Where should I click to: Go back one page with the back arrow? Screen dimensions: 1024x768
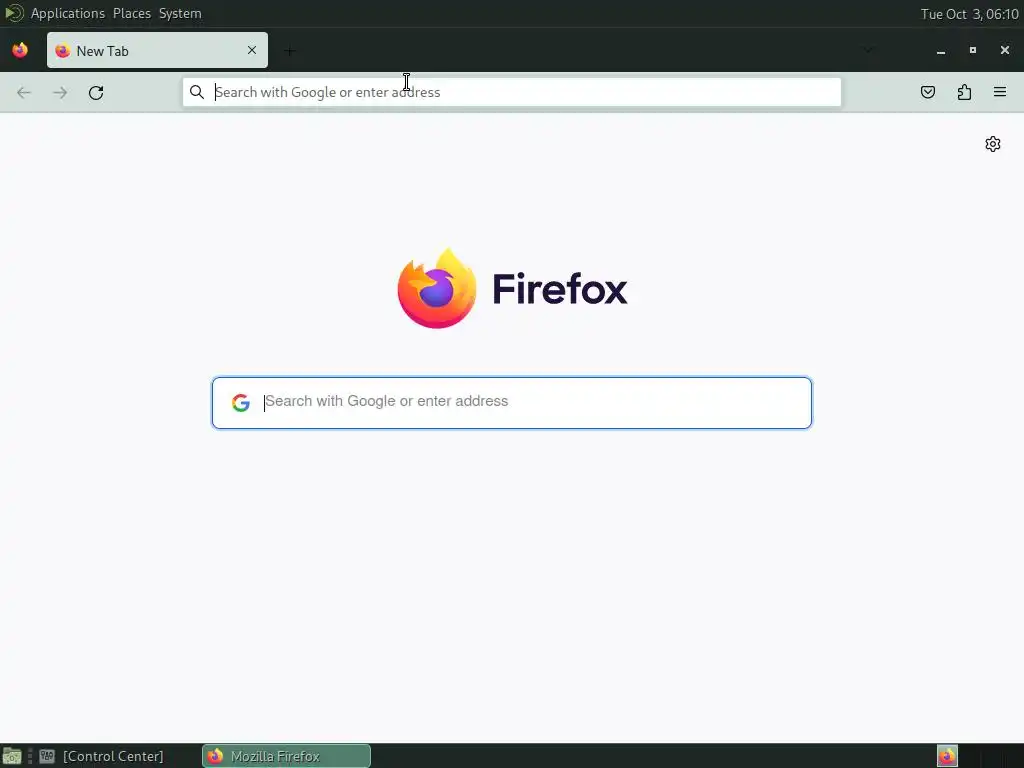point(24,93)
